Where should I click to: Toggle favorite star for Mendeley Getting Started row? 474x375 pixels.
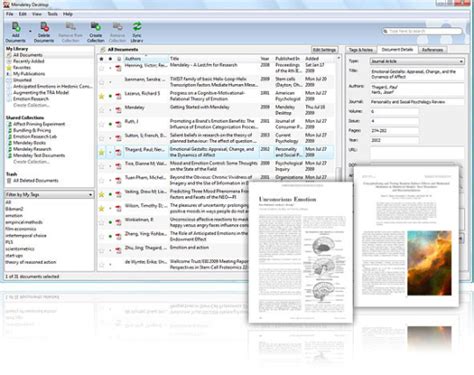(102, 110)
